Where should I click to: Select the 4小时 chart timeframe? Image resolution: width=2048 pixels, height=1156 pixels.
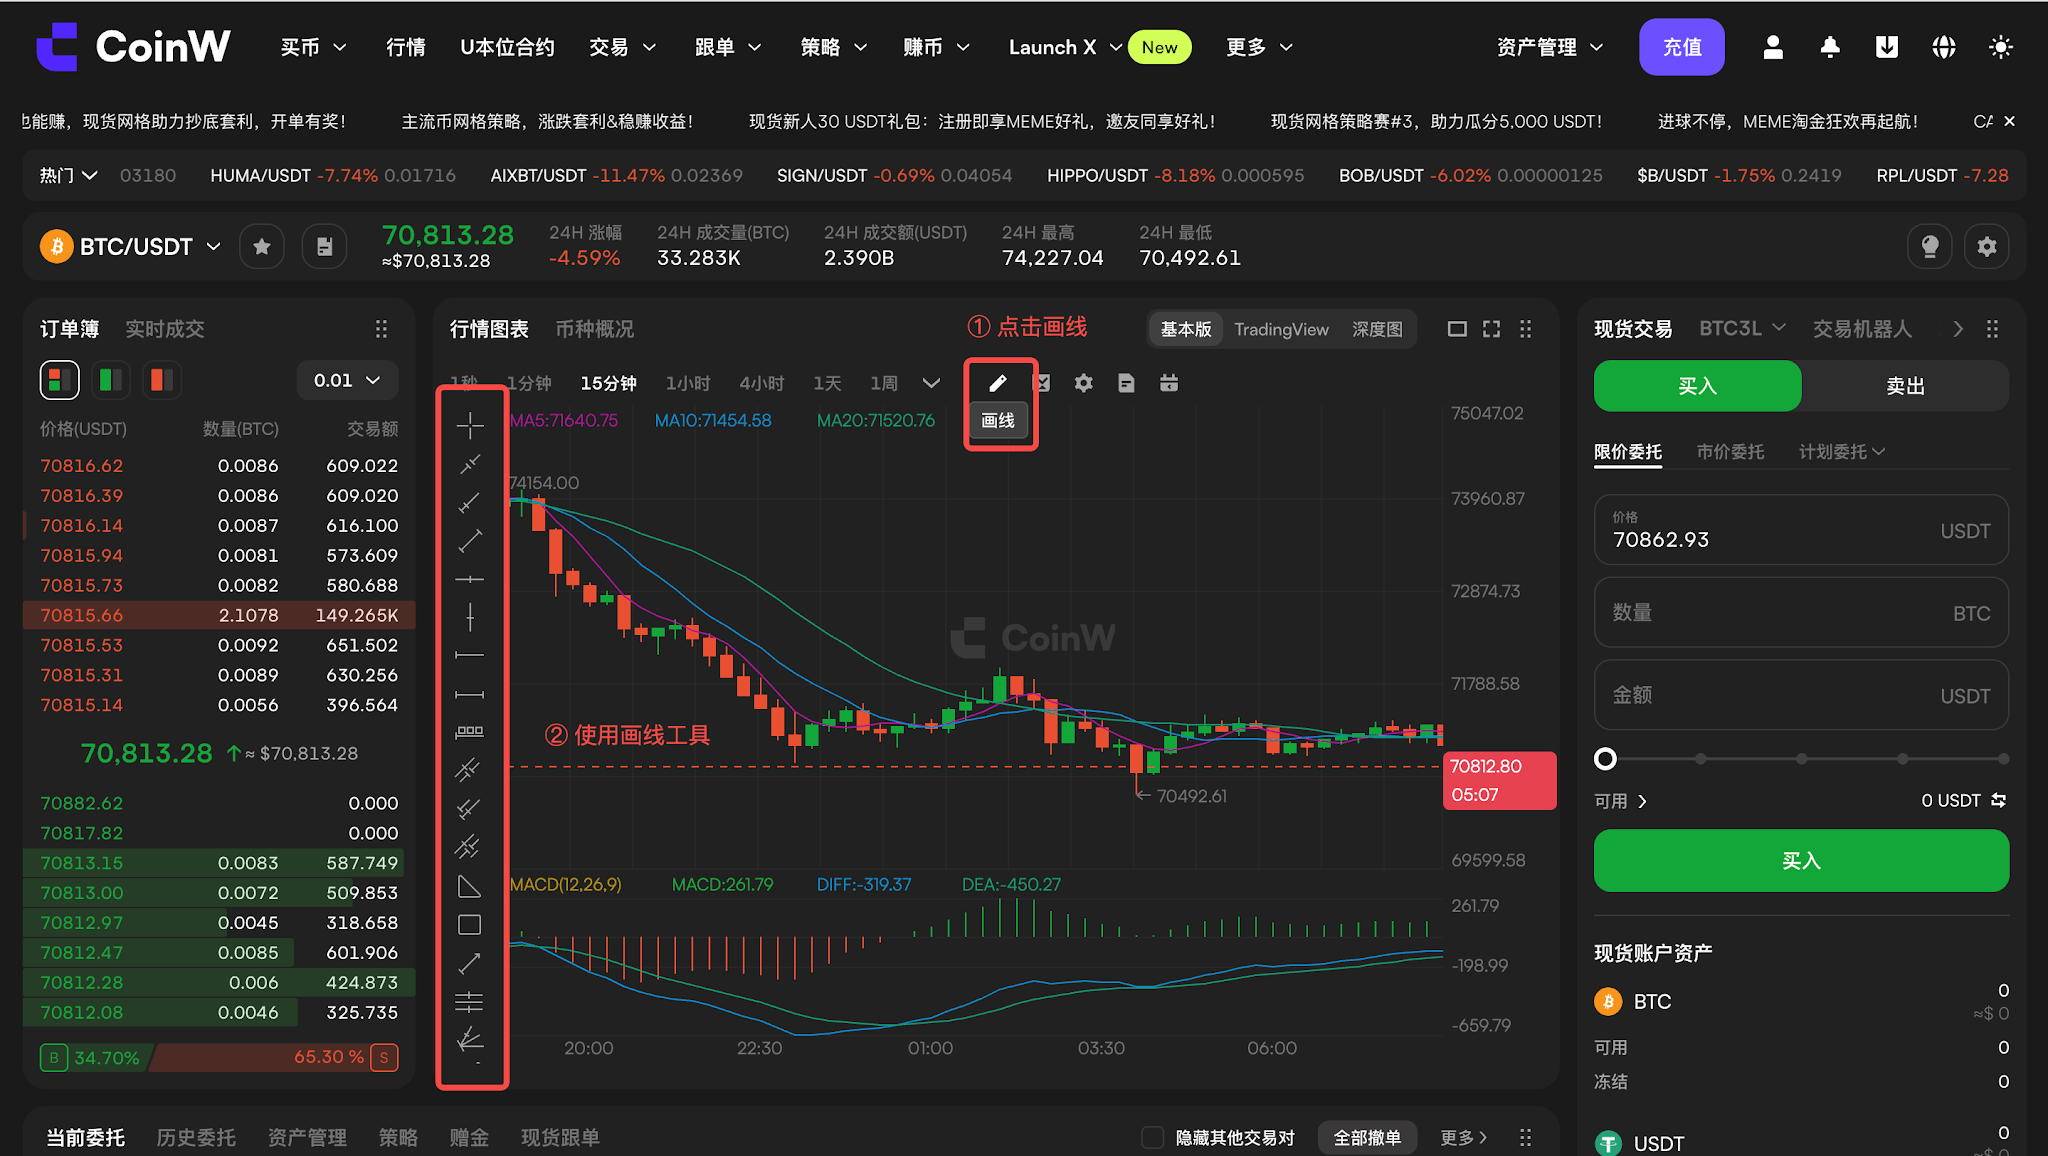click(x=762, y=383)
